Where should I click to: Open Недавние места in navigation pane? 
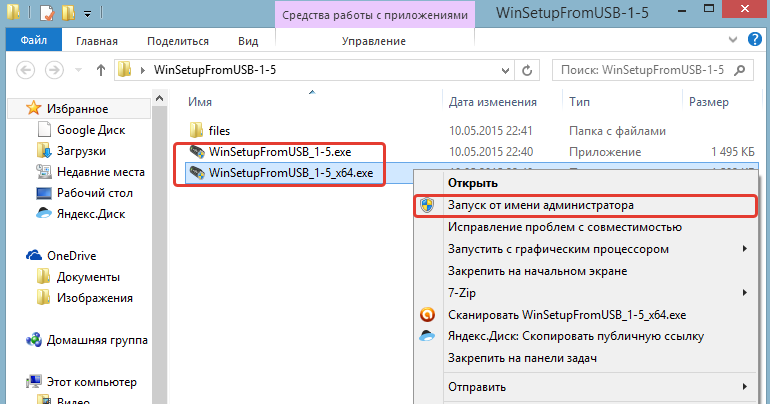(101, 172)
